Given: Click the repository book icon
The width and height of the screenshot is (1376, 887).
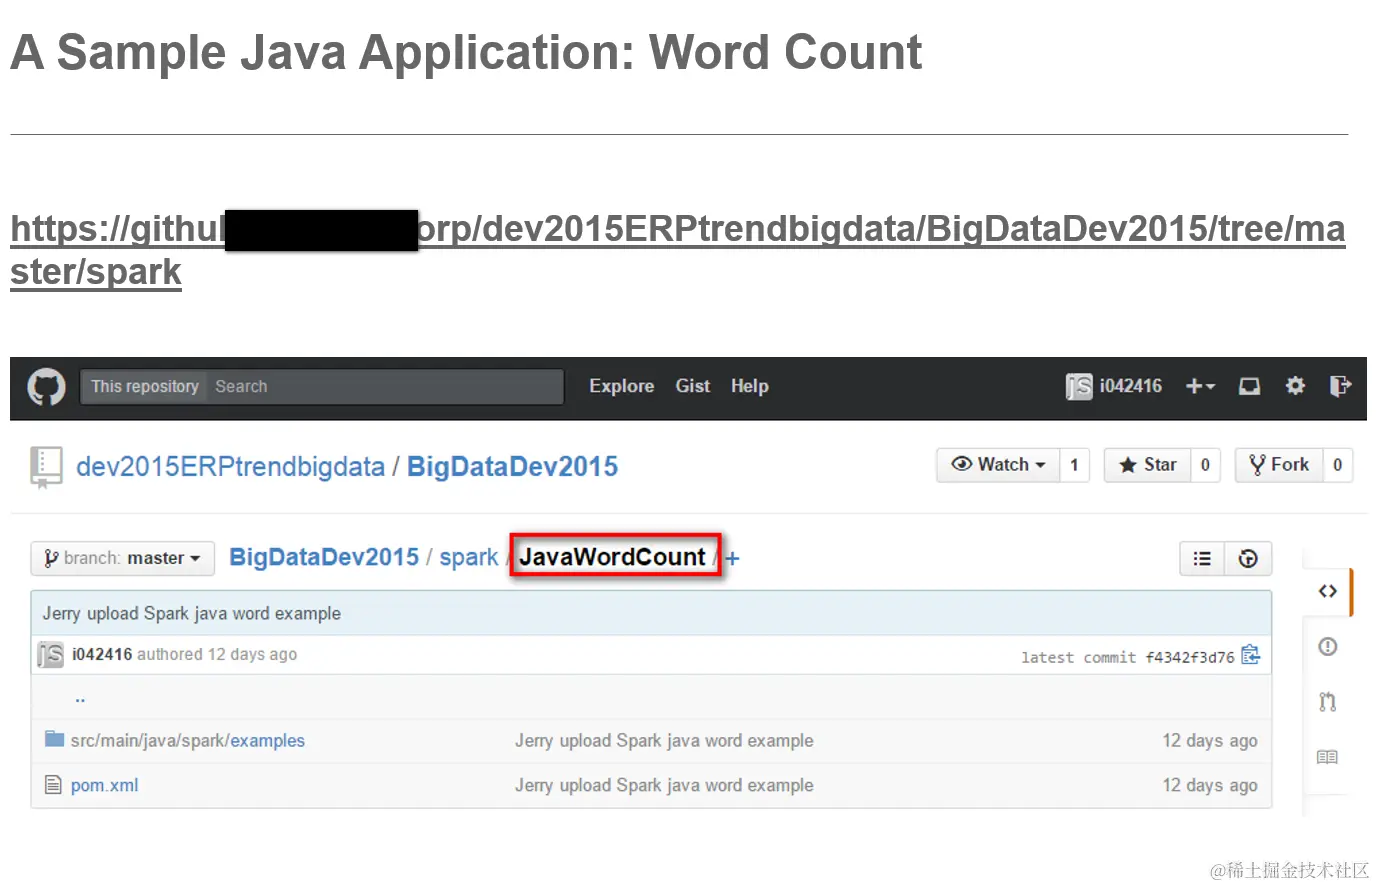Looking at the screenshot, I should [x=46, y=467].
